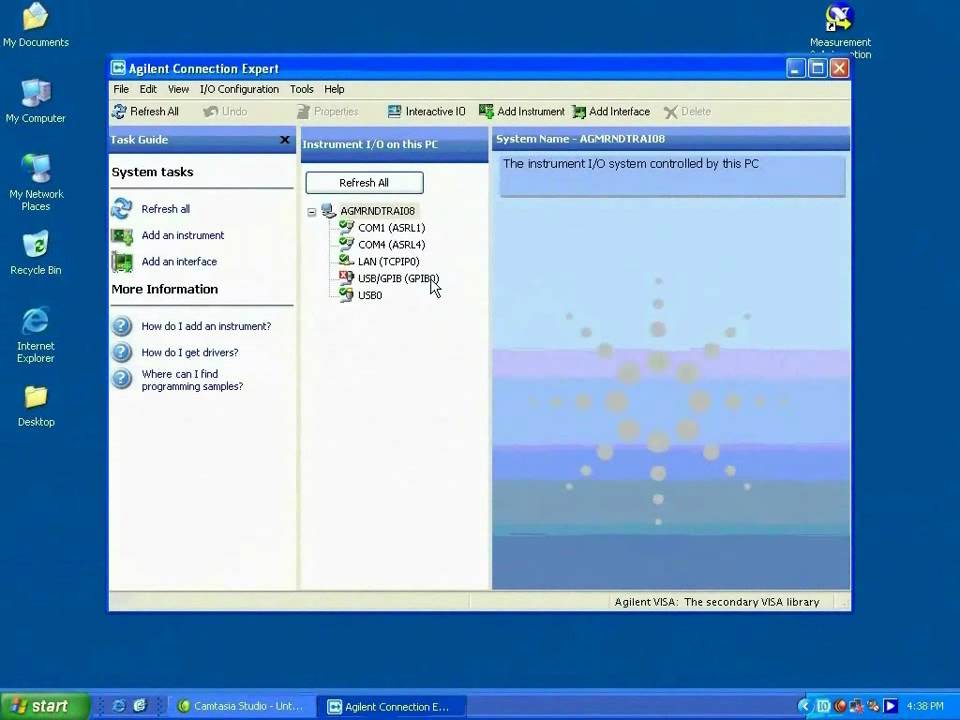This screenshot has width=960, height=720.
Task: Click help icon for getting drivers
Action: [x=121, y=352]
